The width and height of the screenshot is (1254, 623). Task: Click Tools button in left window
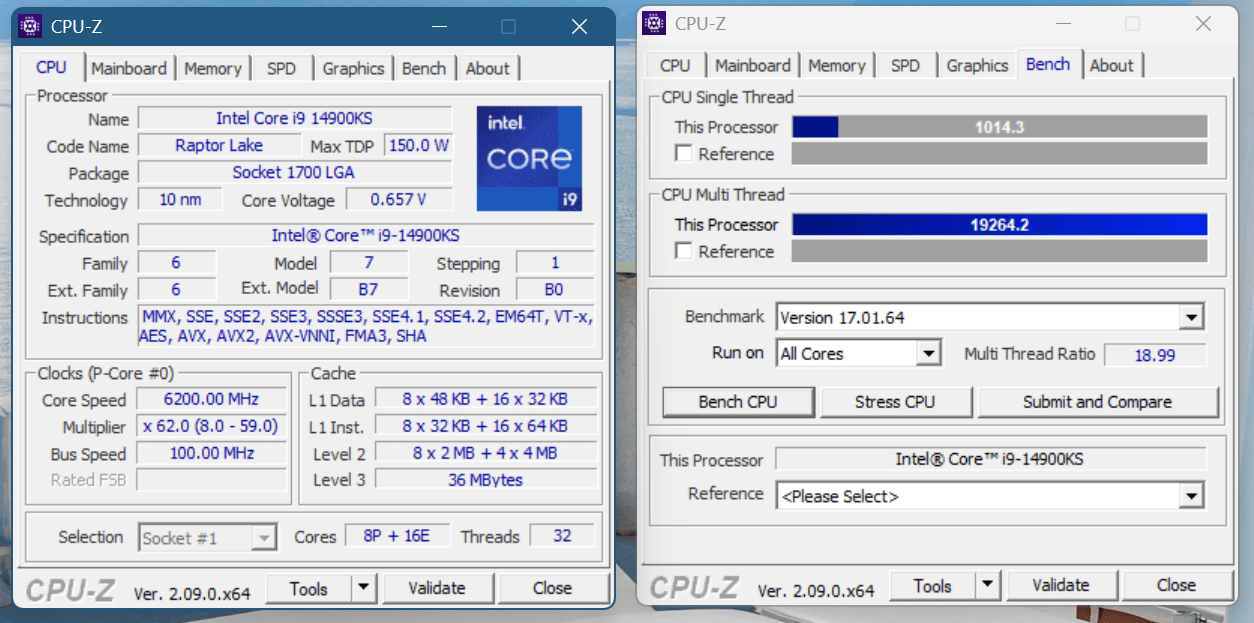tap(308, 588)
